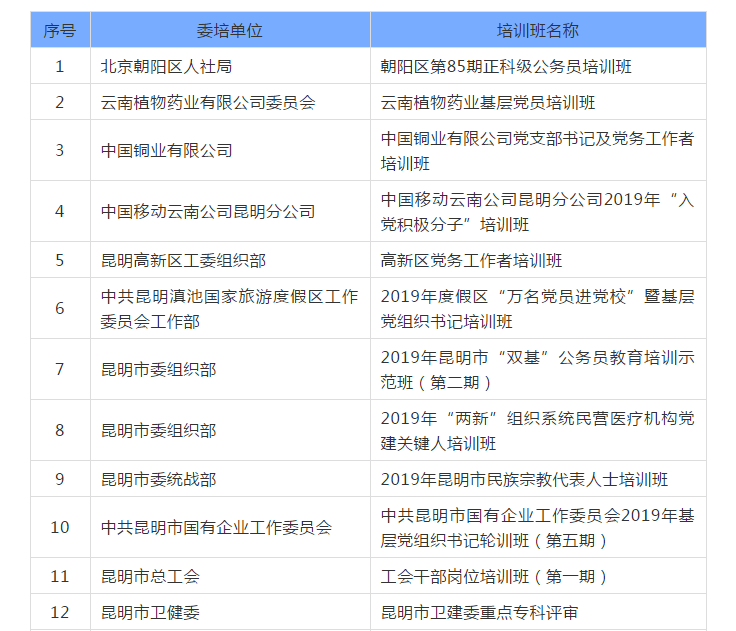Select the cell 昆明市卫健委
The height and width of the screenshot is (631, 736).
pos(230,612)
